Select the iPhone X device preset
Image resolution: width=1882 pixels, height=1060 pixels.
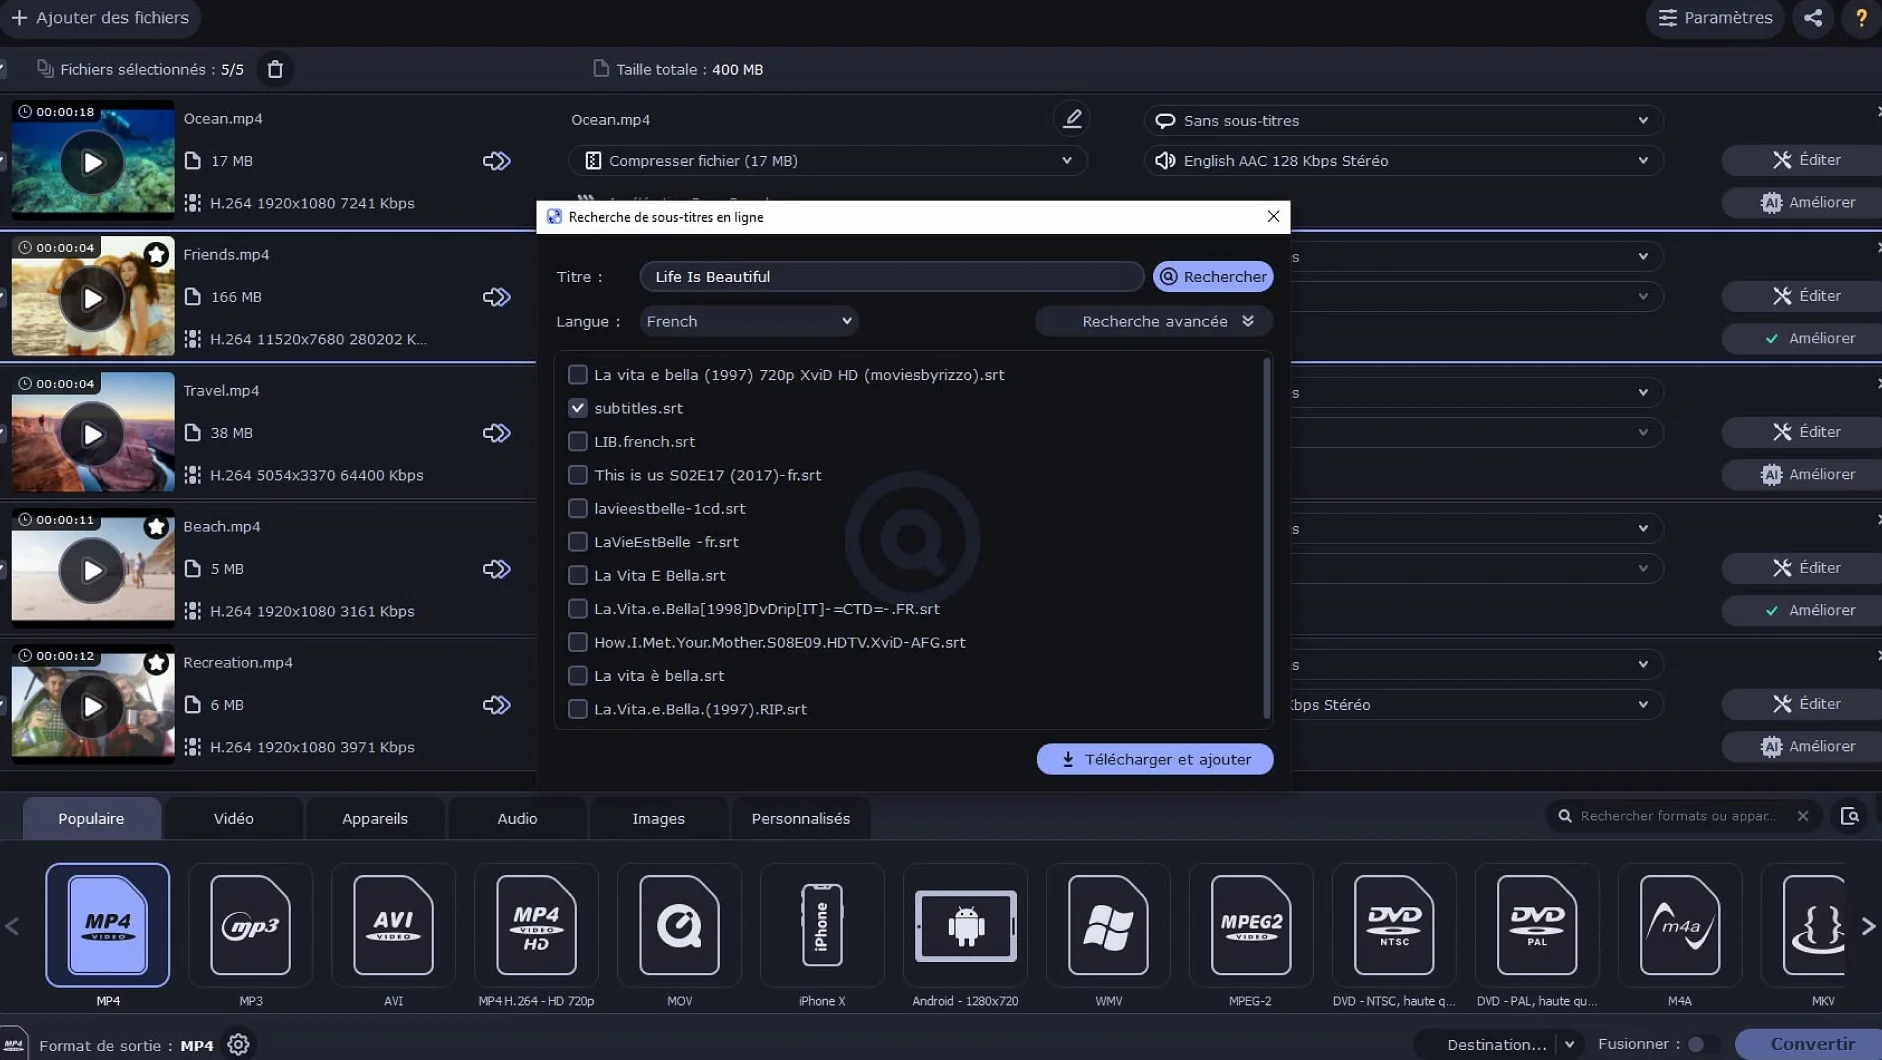[822, 925]
